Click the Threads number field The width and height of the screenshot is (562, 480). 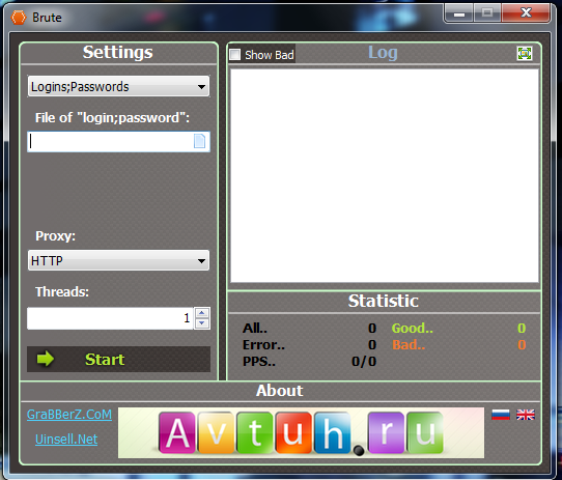pos(110,318)
